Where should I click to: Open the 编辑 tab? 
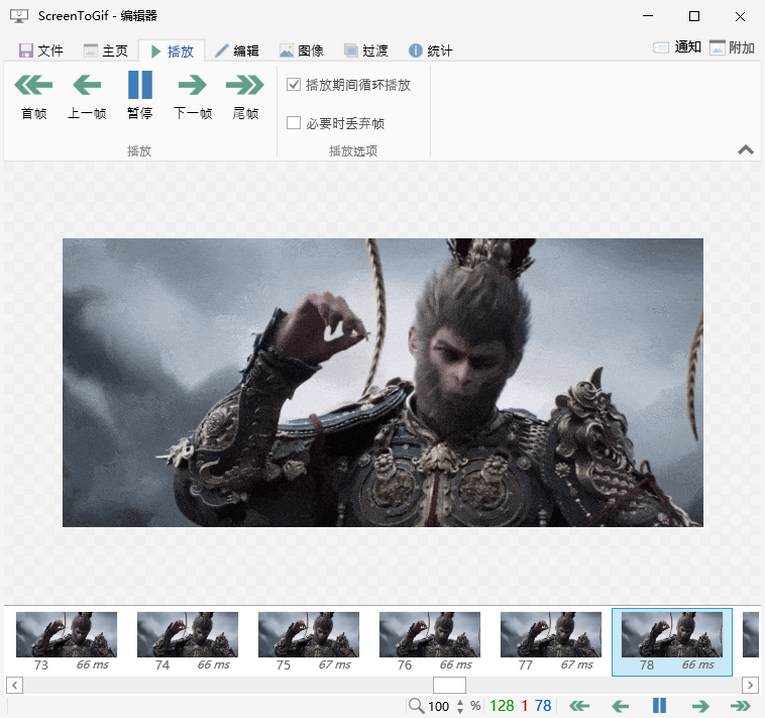coord(237,50)
